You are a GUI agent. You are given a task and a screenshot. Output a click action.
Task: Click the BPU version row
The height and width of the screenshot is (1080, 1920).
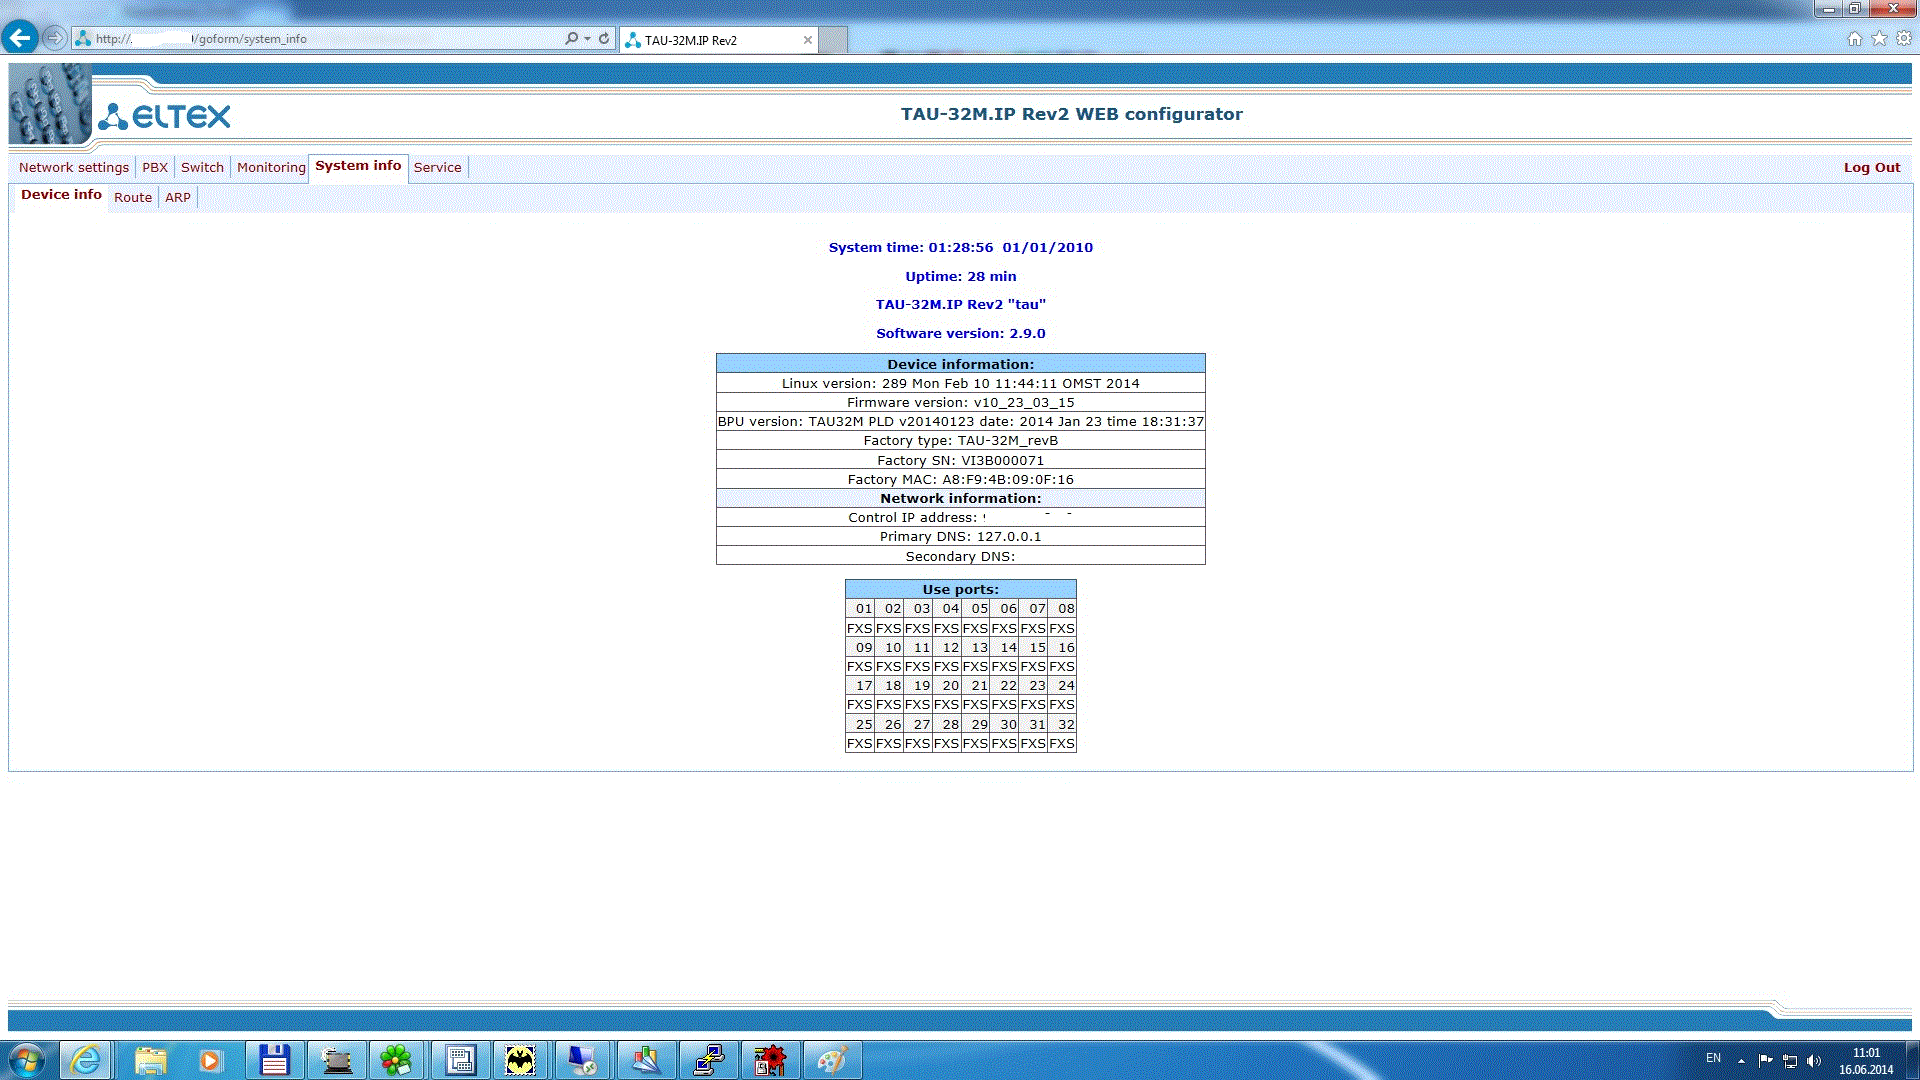point(960,421)
